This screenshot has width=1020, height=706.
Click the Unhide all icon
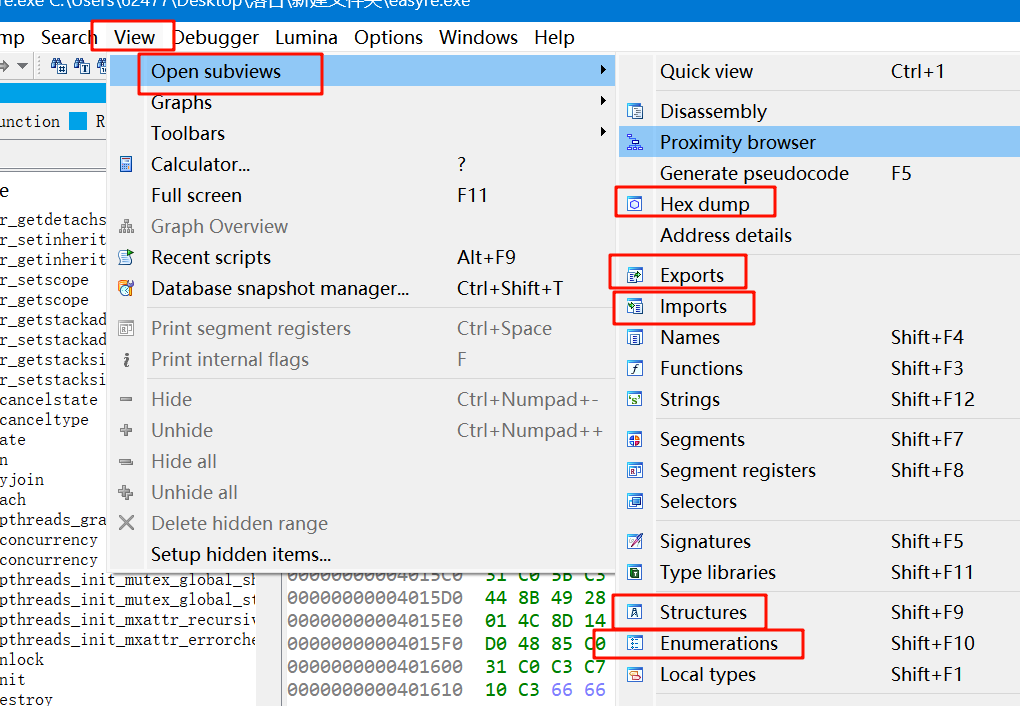pyautogui.click(x=126, y=493)
